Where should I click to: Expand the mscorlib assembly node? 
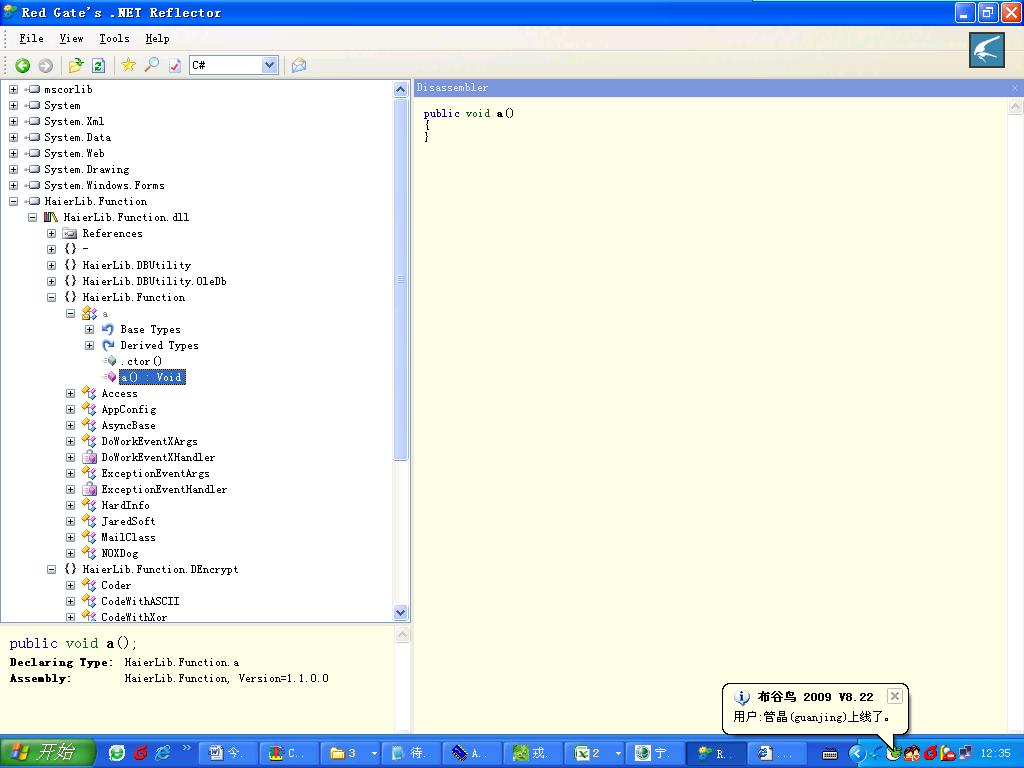pos(14,89)
